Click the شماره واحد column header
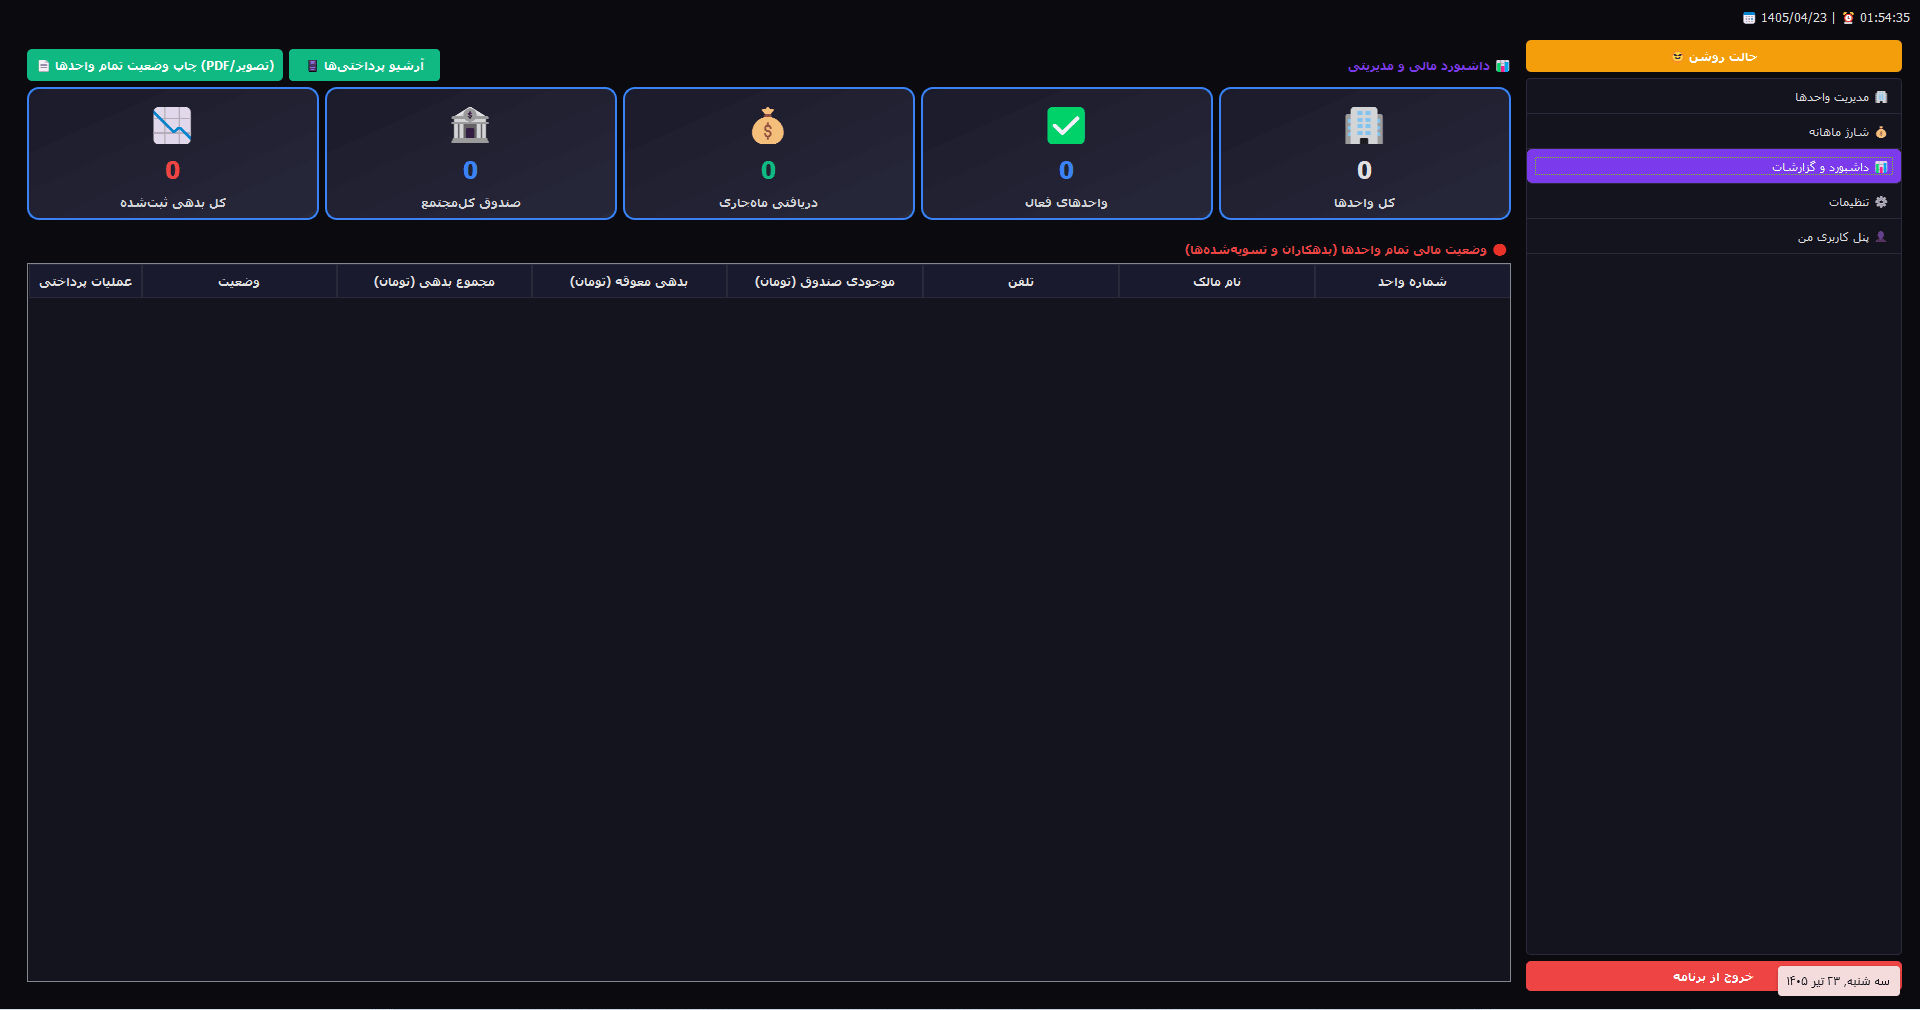Image resolution: width=1920 pixels, height=1010 pixels. (x=1412, y=282)
